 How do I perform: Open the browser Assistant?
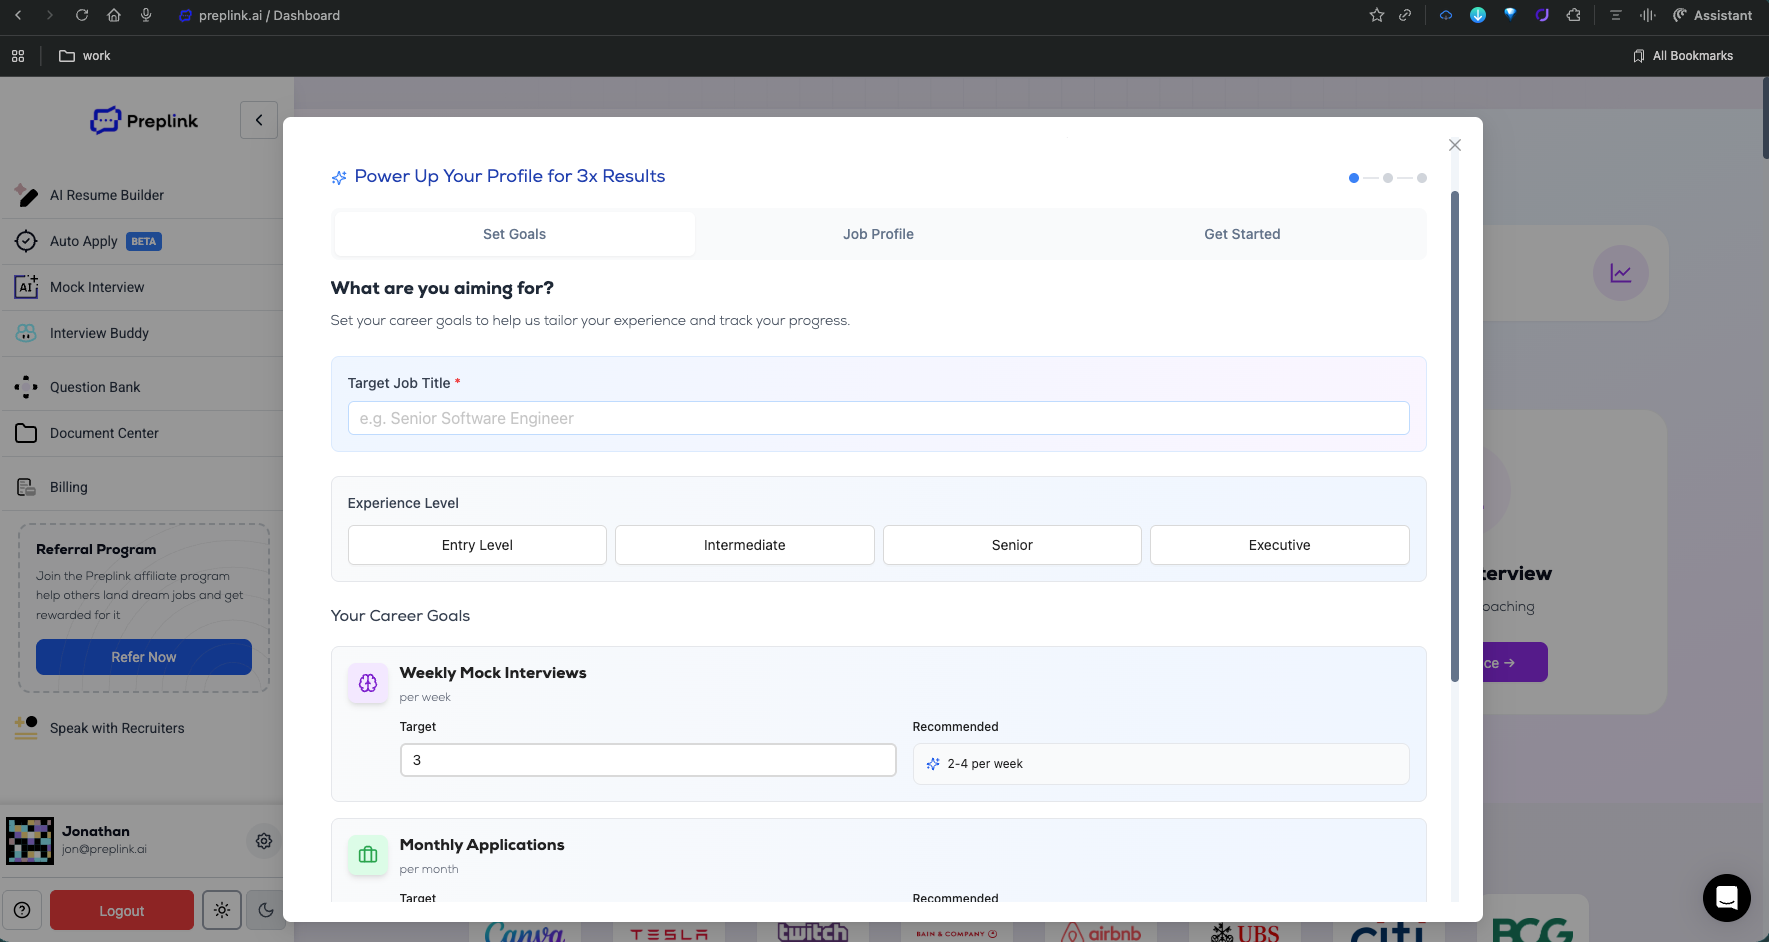(x=1712, y=15)
